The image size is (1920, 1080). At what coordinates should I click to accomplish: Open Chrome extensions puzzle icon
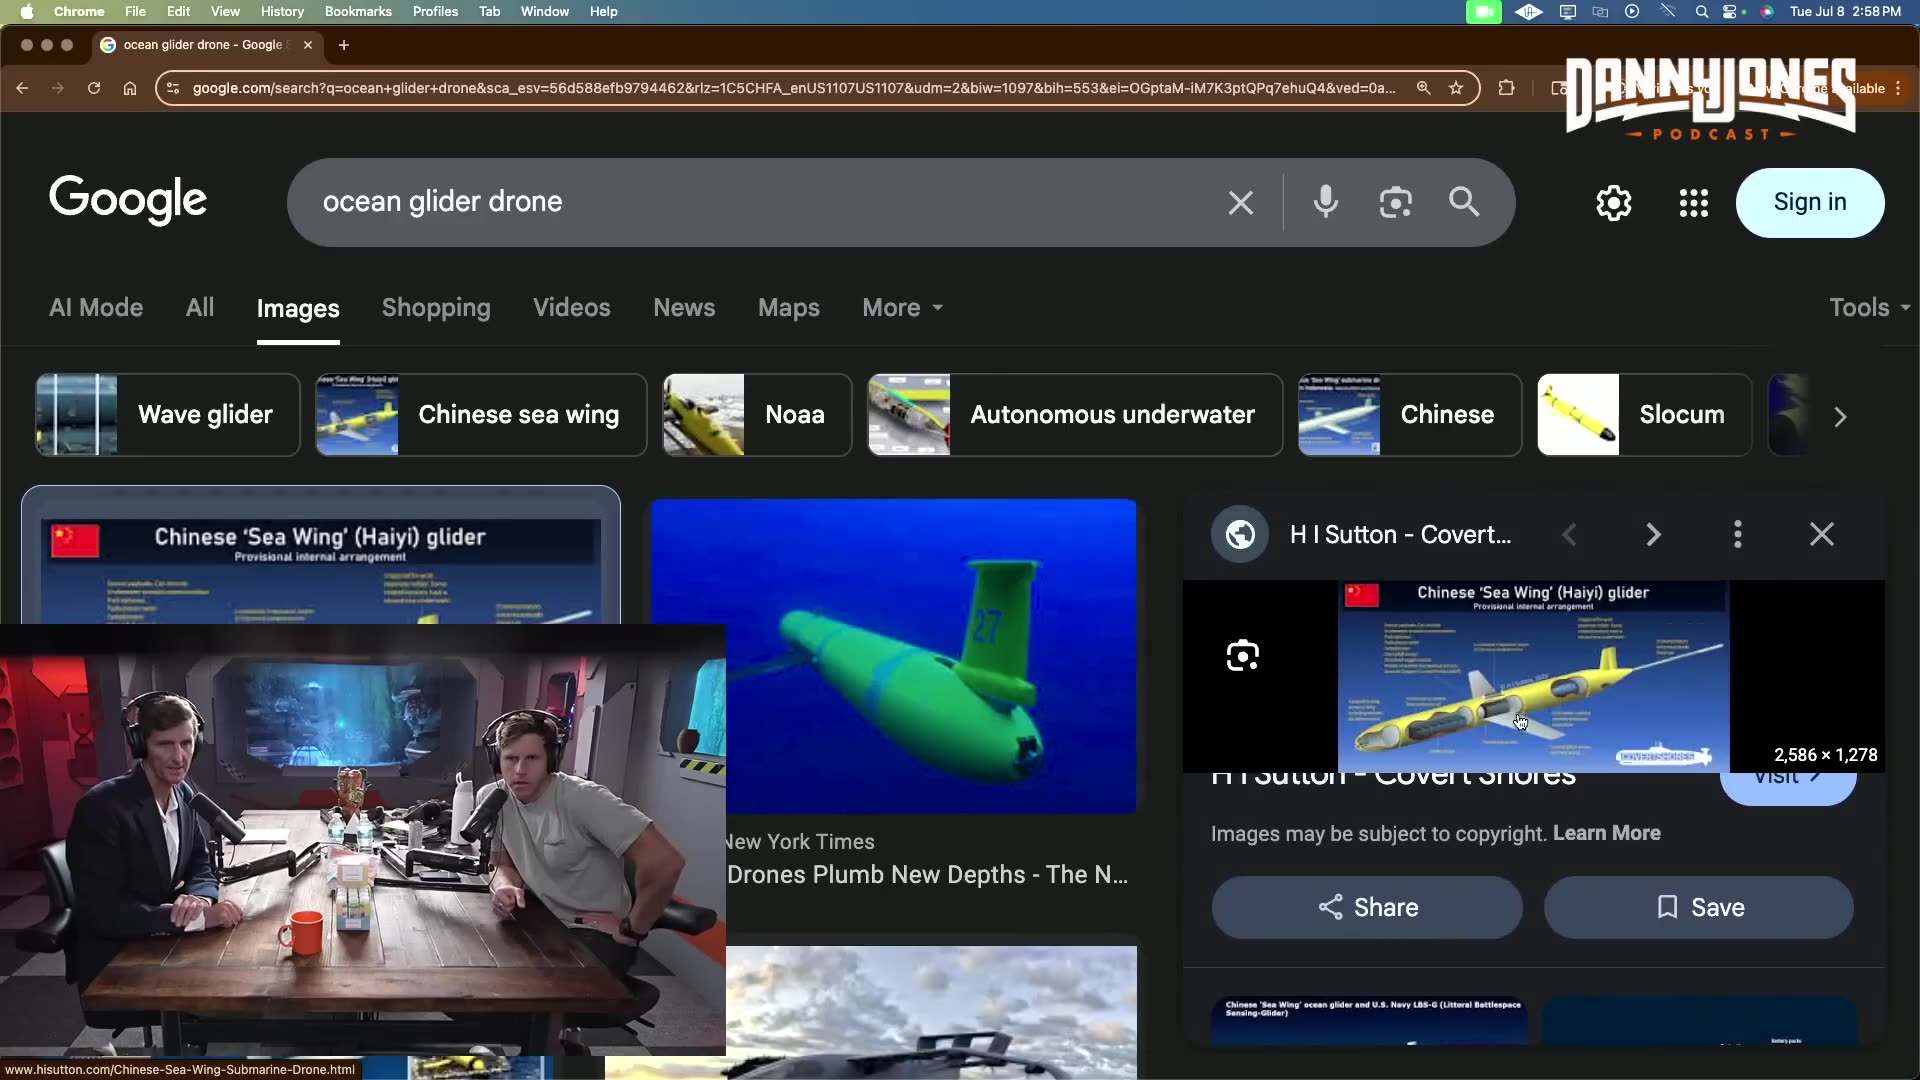(1506, 88)
